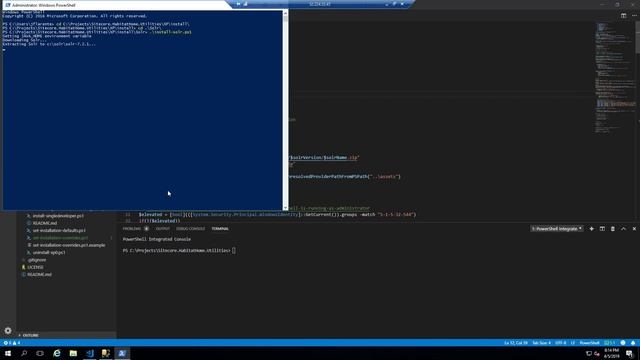The image size is (640, 360).
Task: Open set-installation-defaults.ps1 file
Action: (x=59, y=231)
